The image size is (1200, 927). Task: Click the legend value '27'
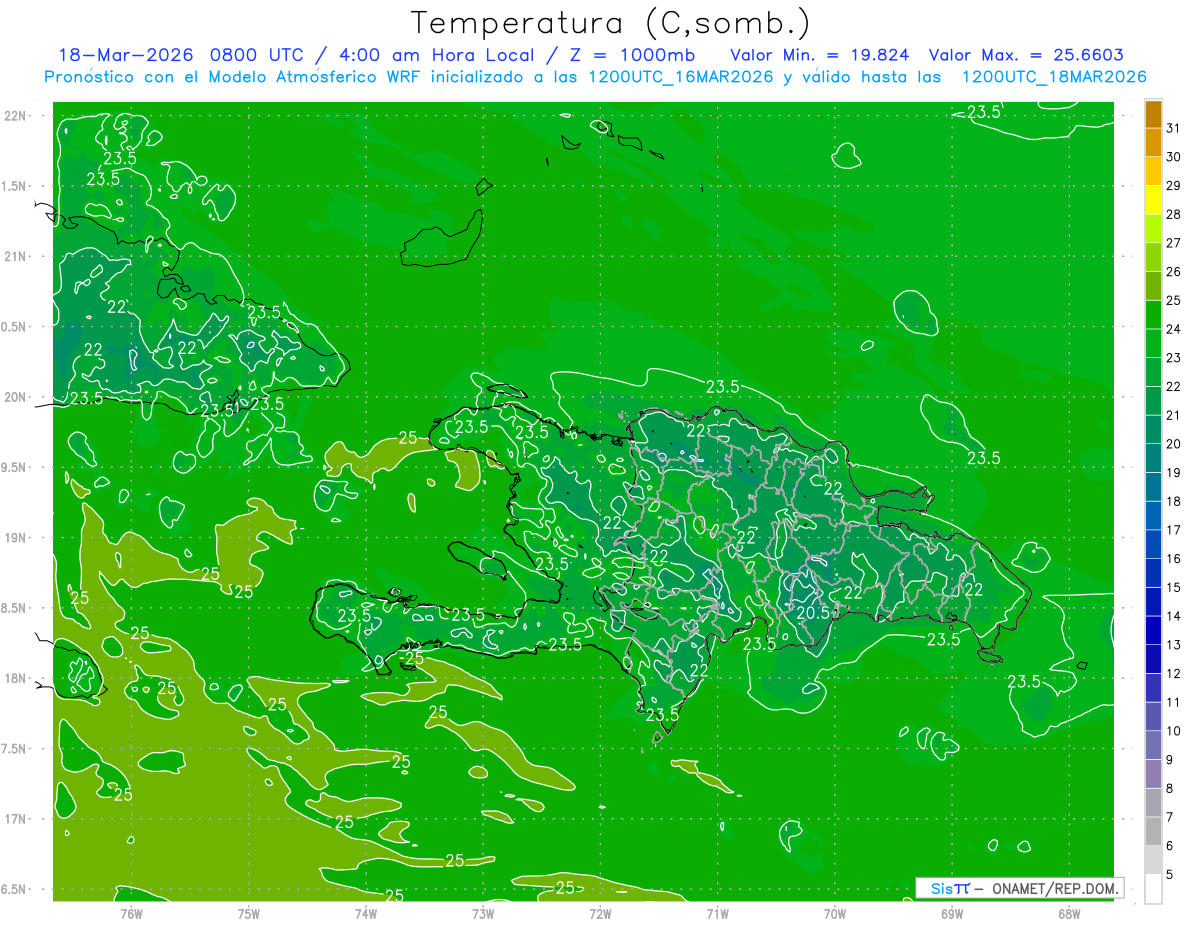tap(1174, 243)
